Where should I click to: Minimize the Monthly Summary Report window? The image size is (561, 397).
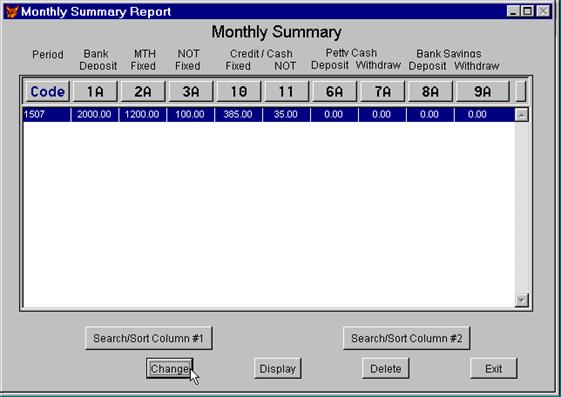coord(513,11)
